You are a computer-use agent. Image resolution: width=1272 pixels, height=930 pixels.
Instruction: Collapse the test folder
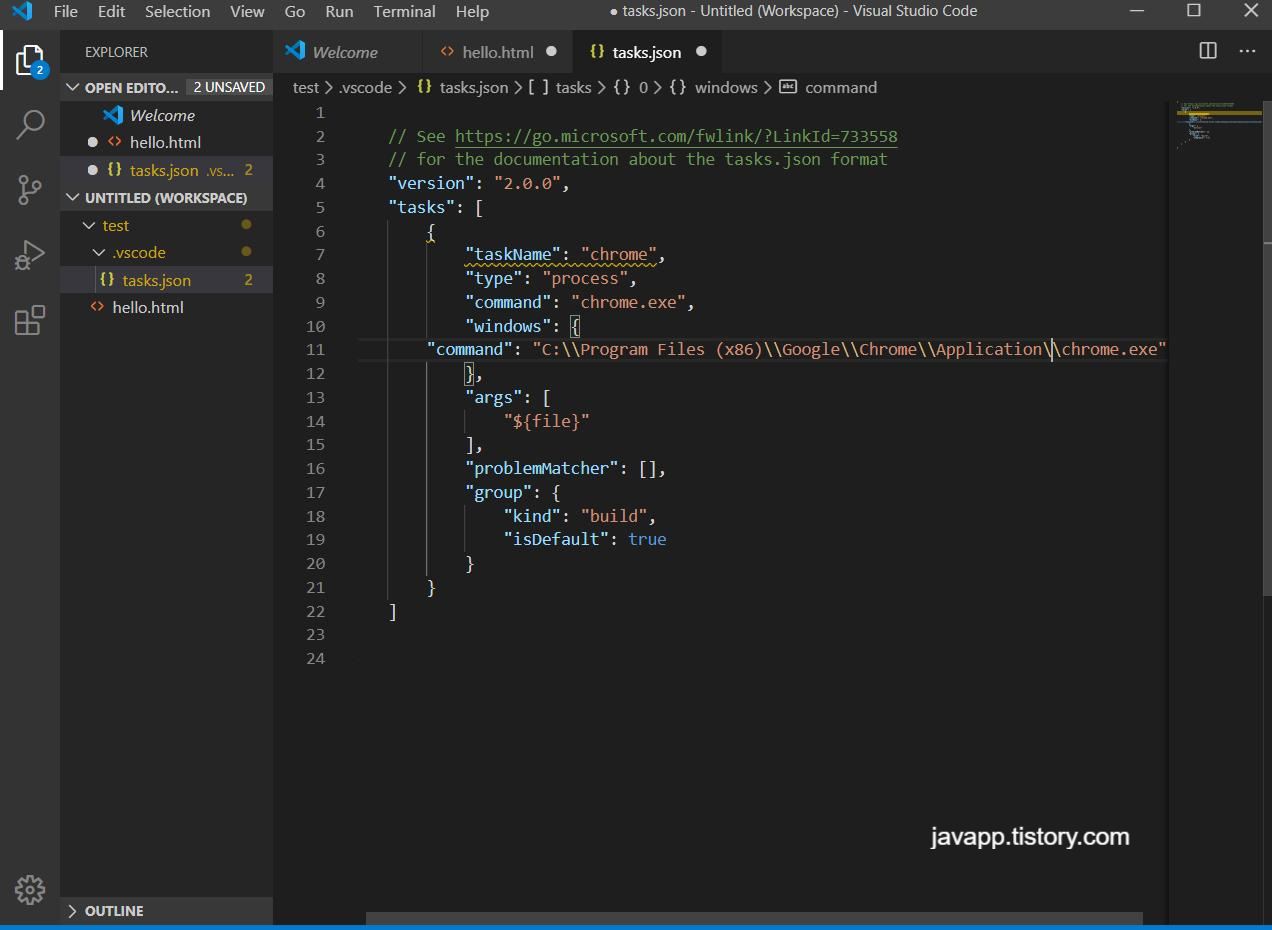(89, 226)
